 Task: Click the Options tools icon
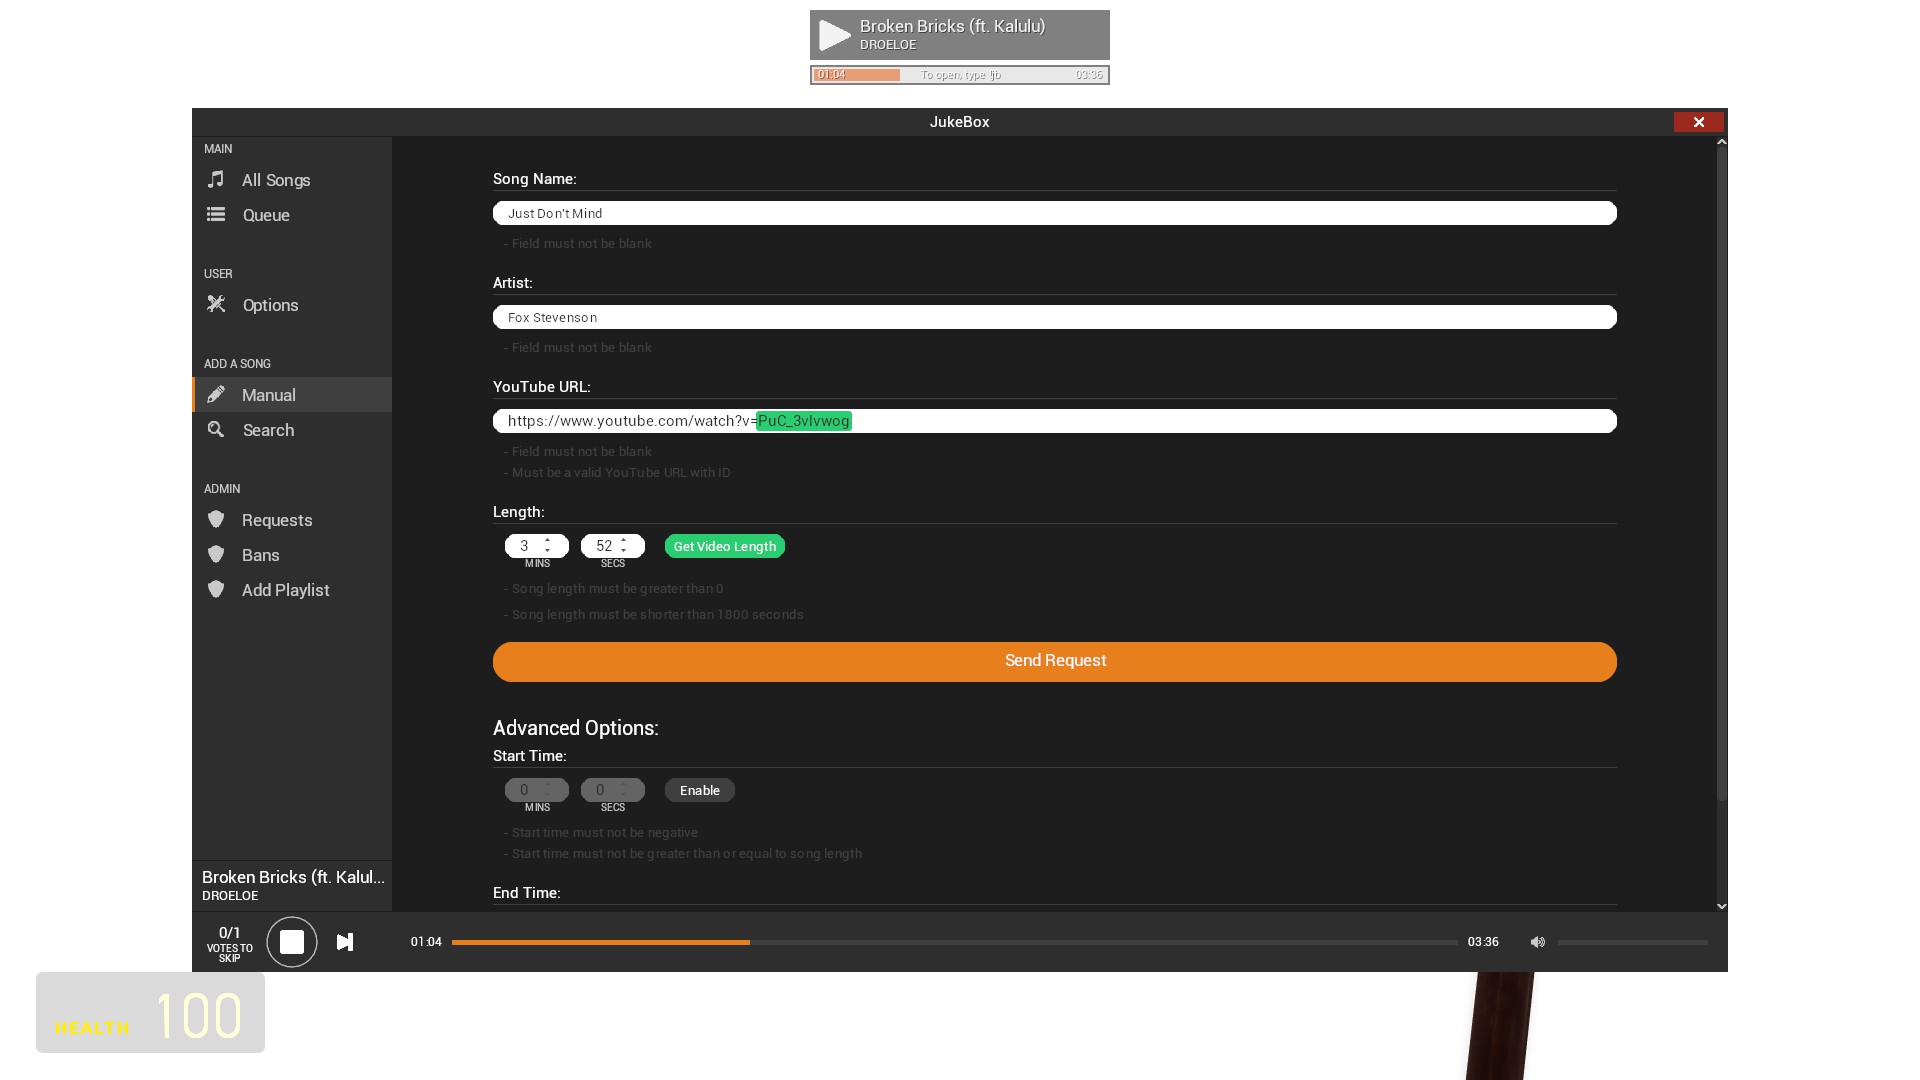[216, 304]
